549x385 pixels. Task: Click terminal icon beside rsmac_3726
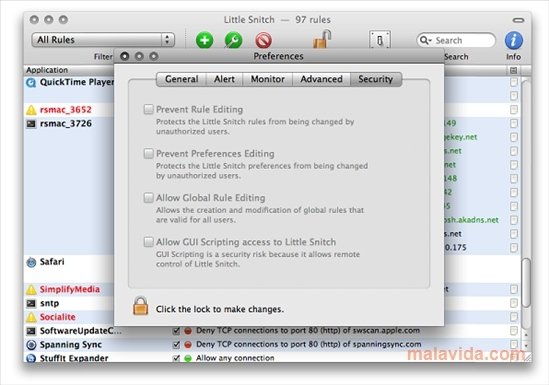click(x=31, y=124)
